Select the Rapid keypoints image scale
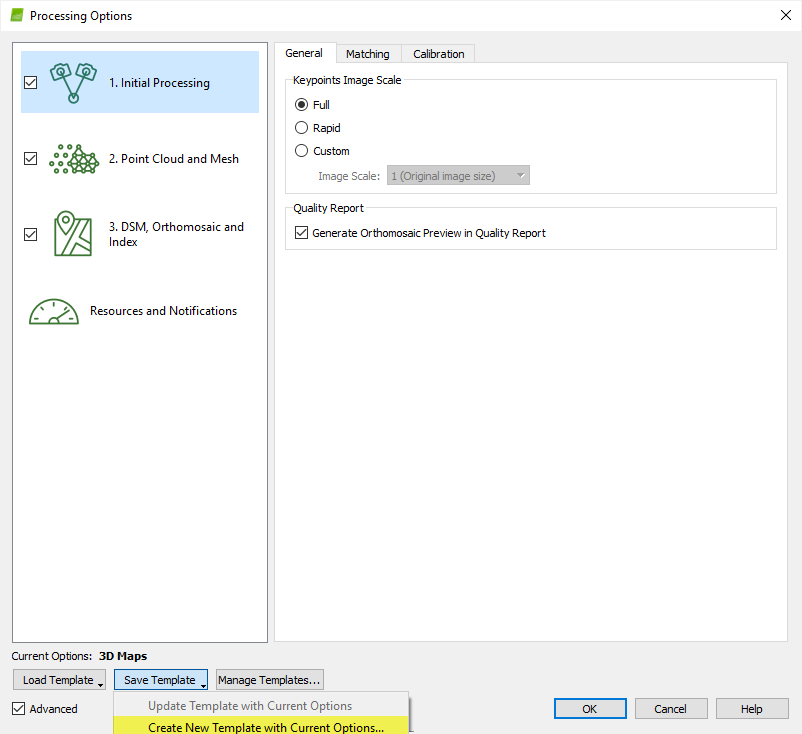 tap(302, 128)
